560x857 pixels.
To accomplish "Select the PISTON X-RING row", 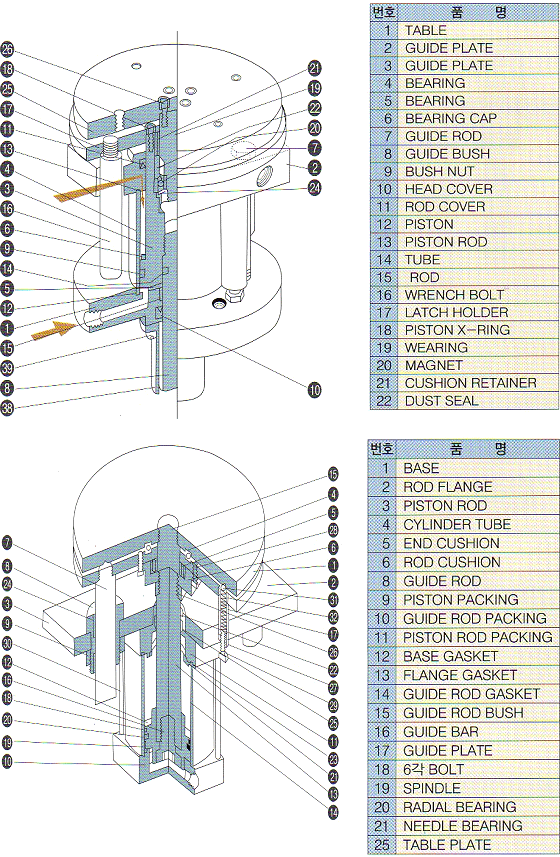I will 464,330.
